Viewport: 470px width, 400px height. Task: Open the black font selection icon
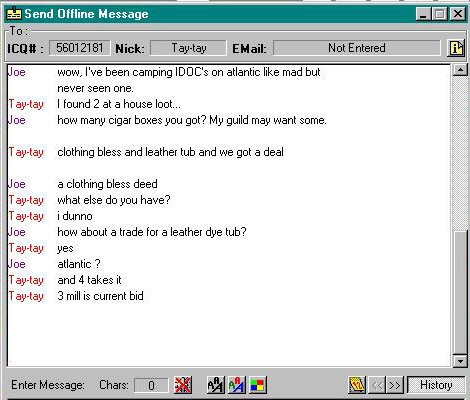[x=216, y=385]
